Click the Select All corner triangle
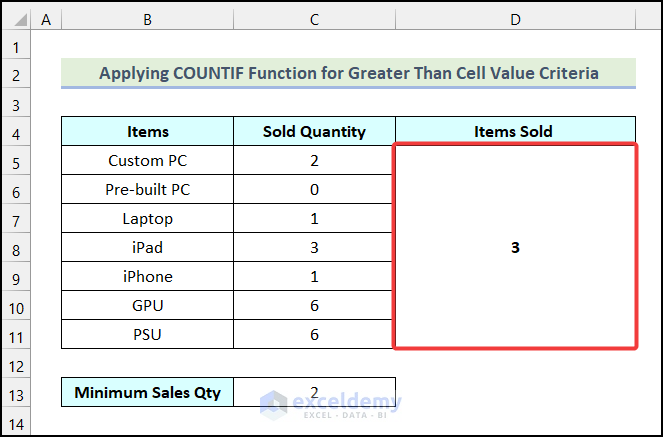This screenshot has width=663, height=437. pyautogui.click(x=16, y=18)
